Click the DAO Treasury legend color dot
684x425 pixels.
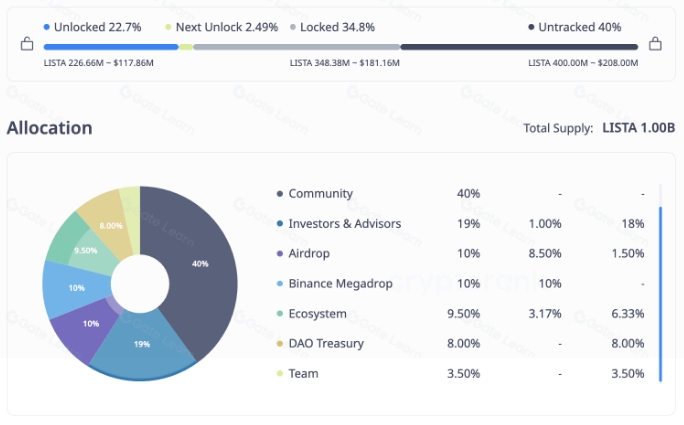[280, 343]
